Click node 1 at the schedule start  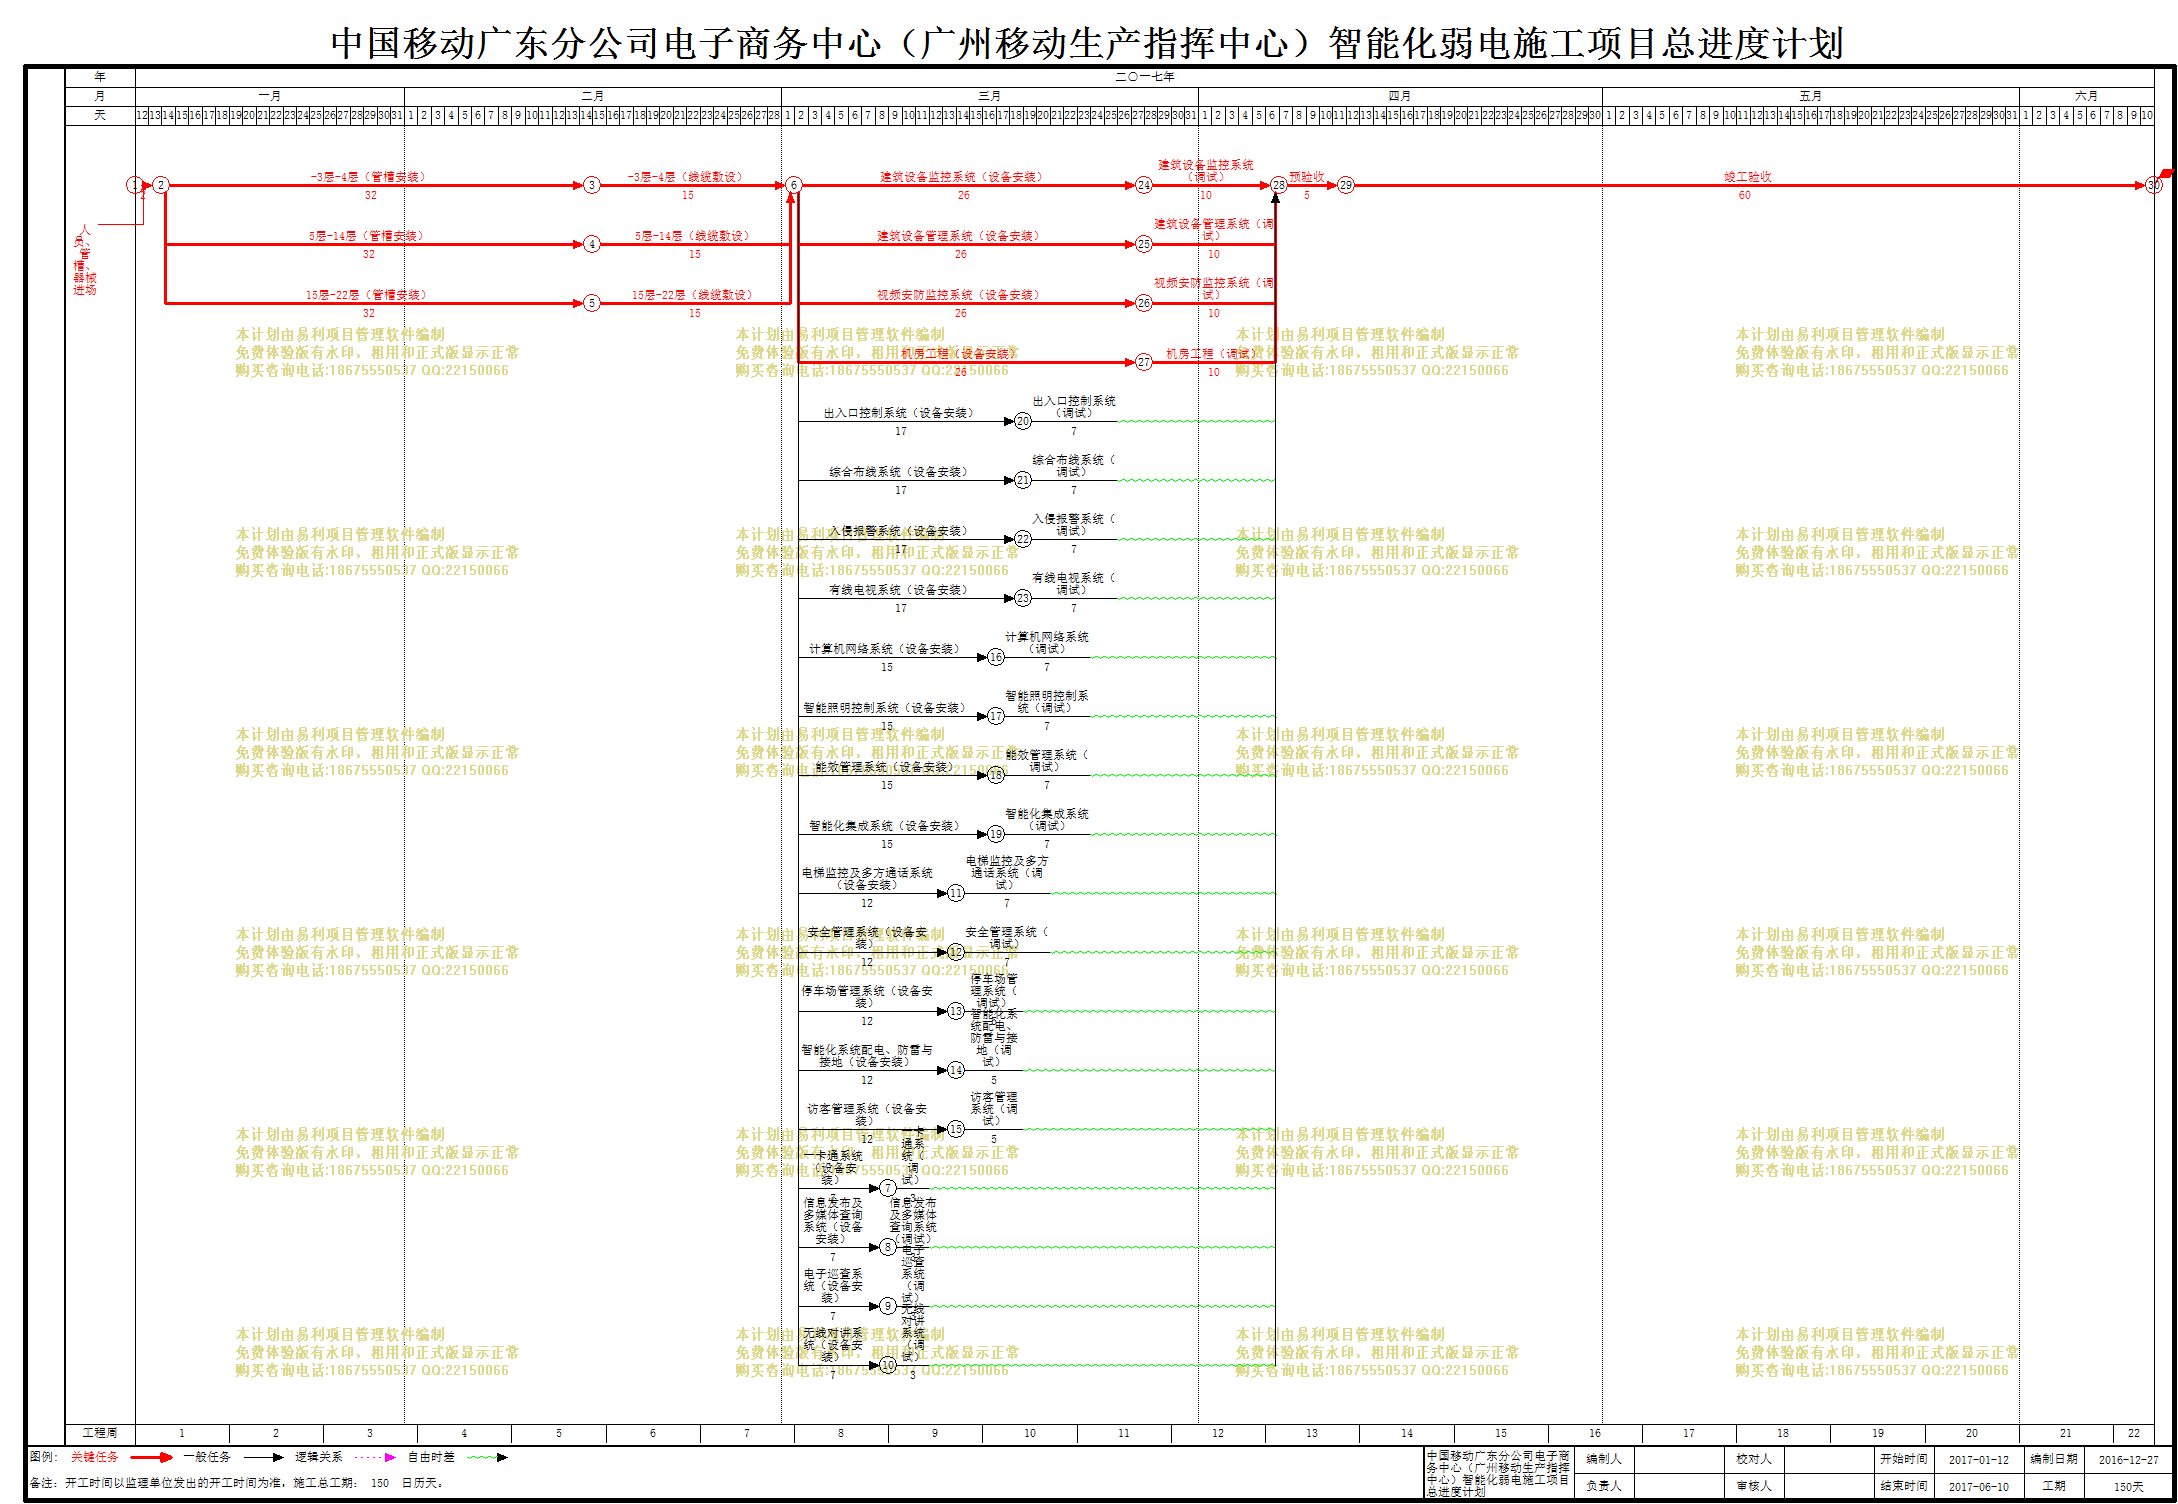tap(134, 185)
